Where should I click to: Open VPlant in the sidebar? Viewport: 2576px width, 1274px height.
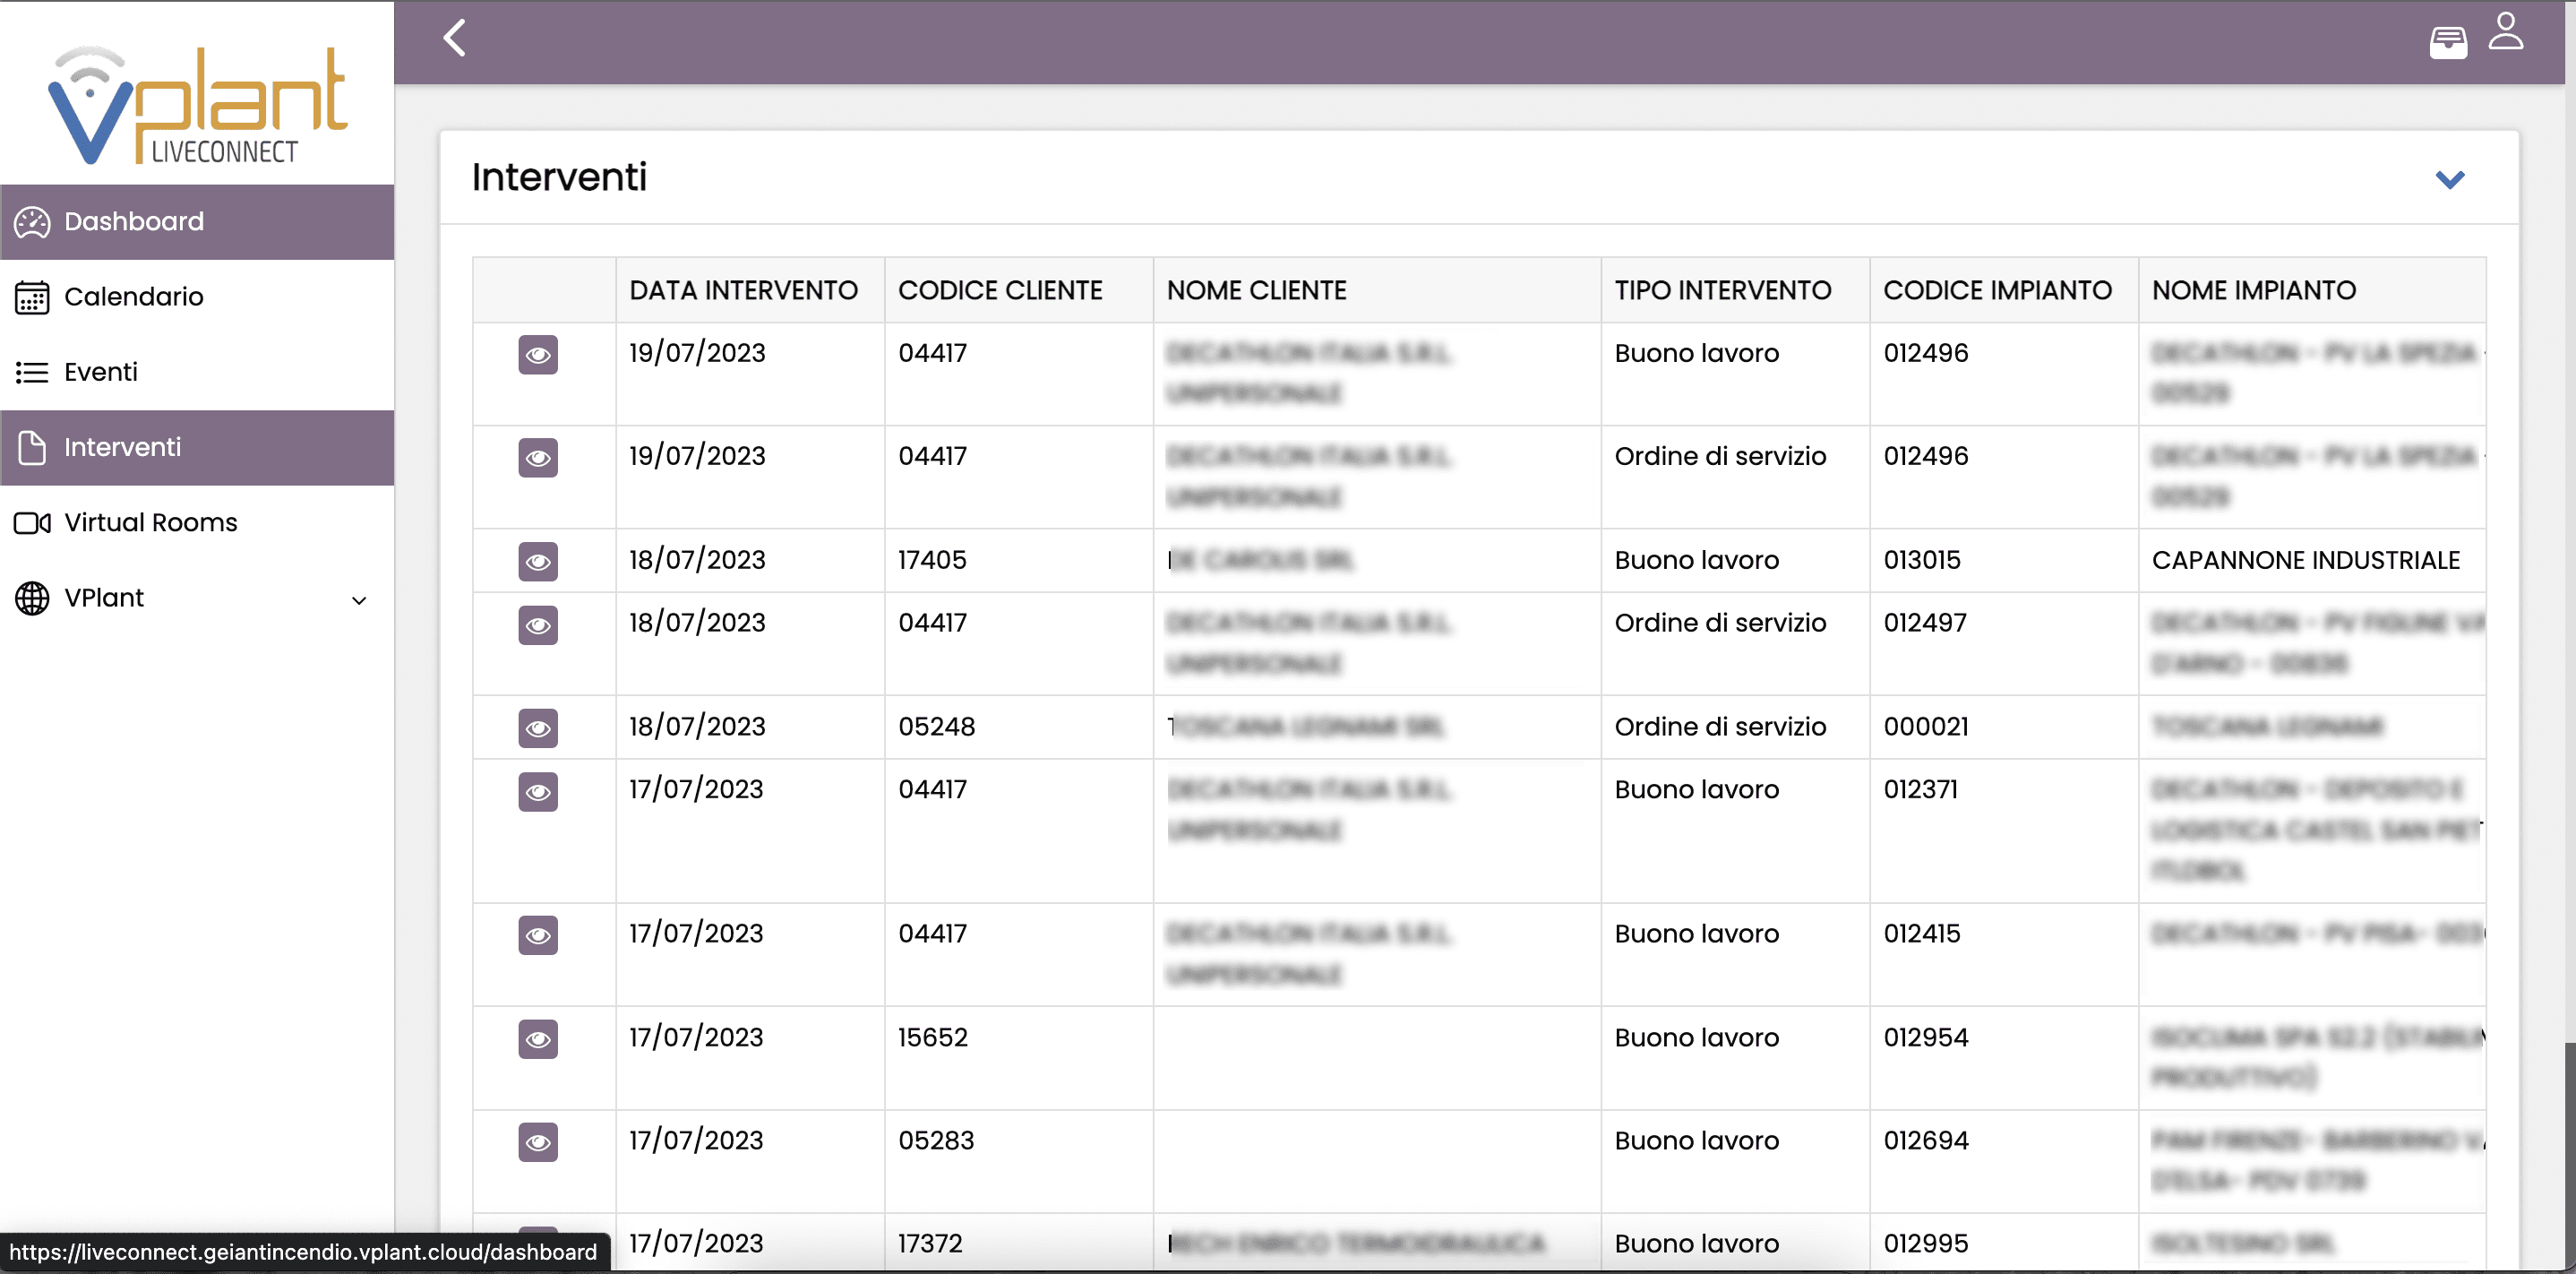point(197,598)
